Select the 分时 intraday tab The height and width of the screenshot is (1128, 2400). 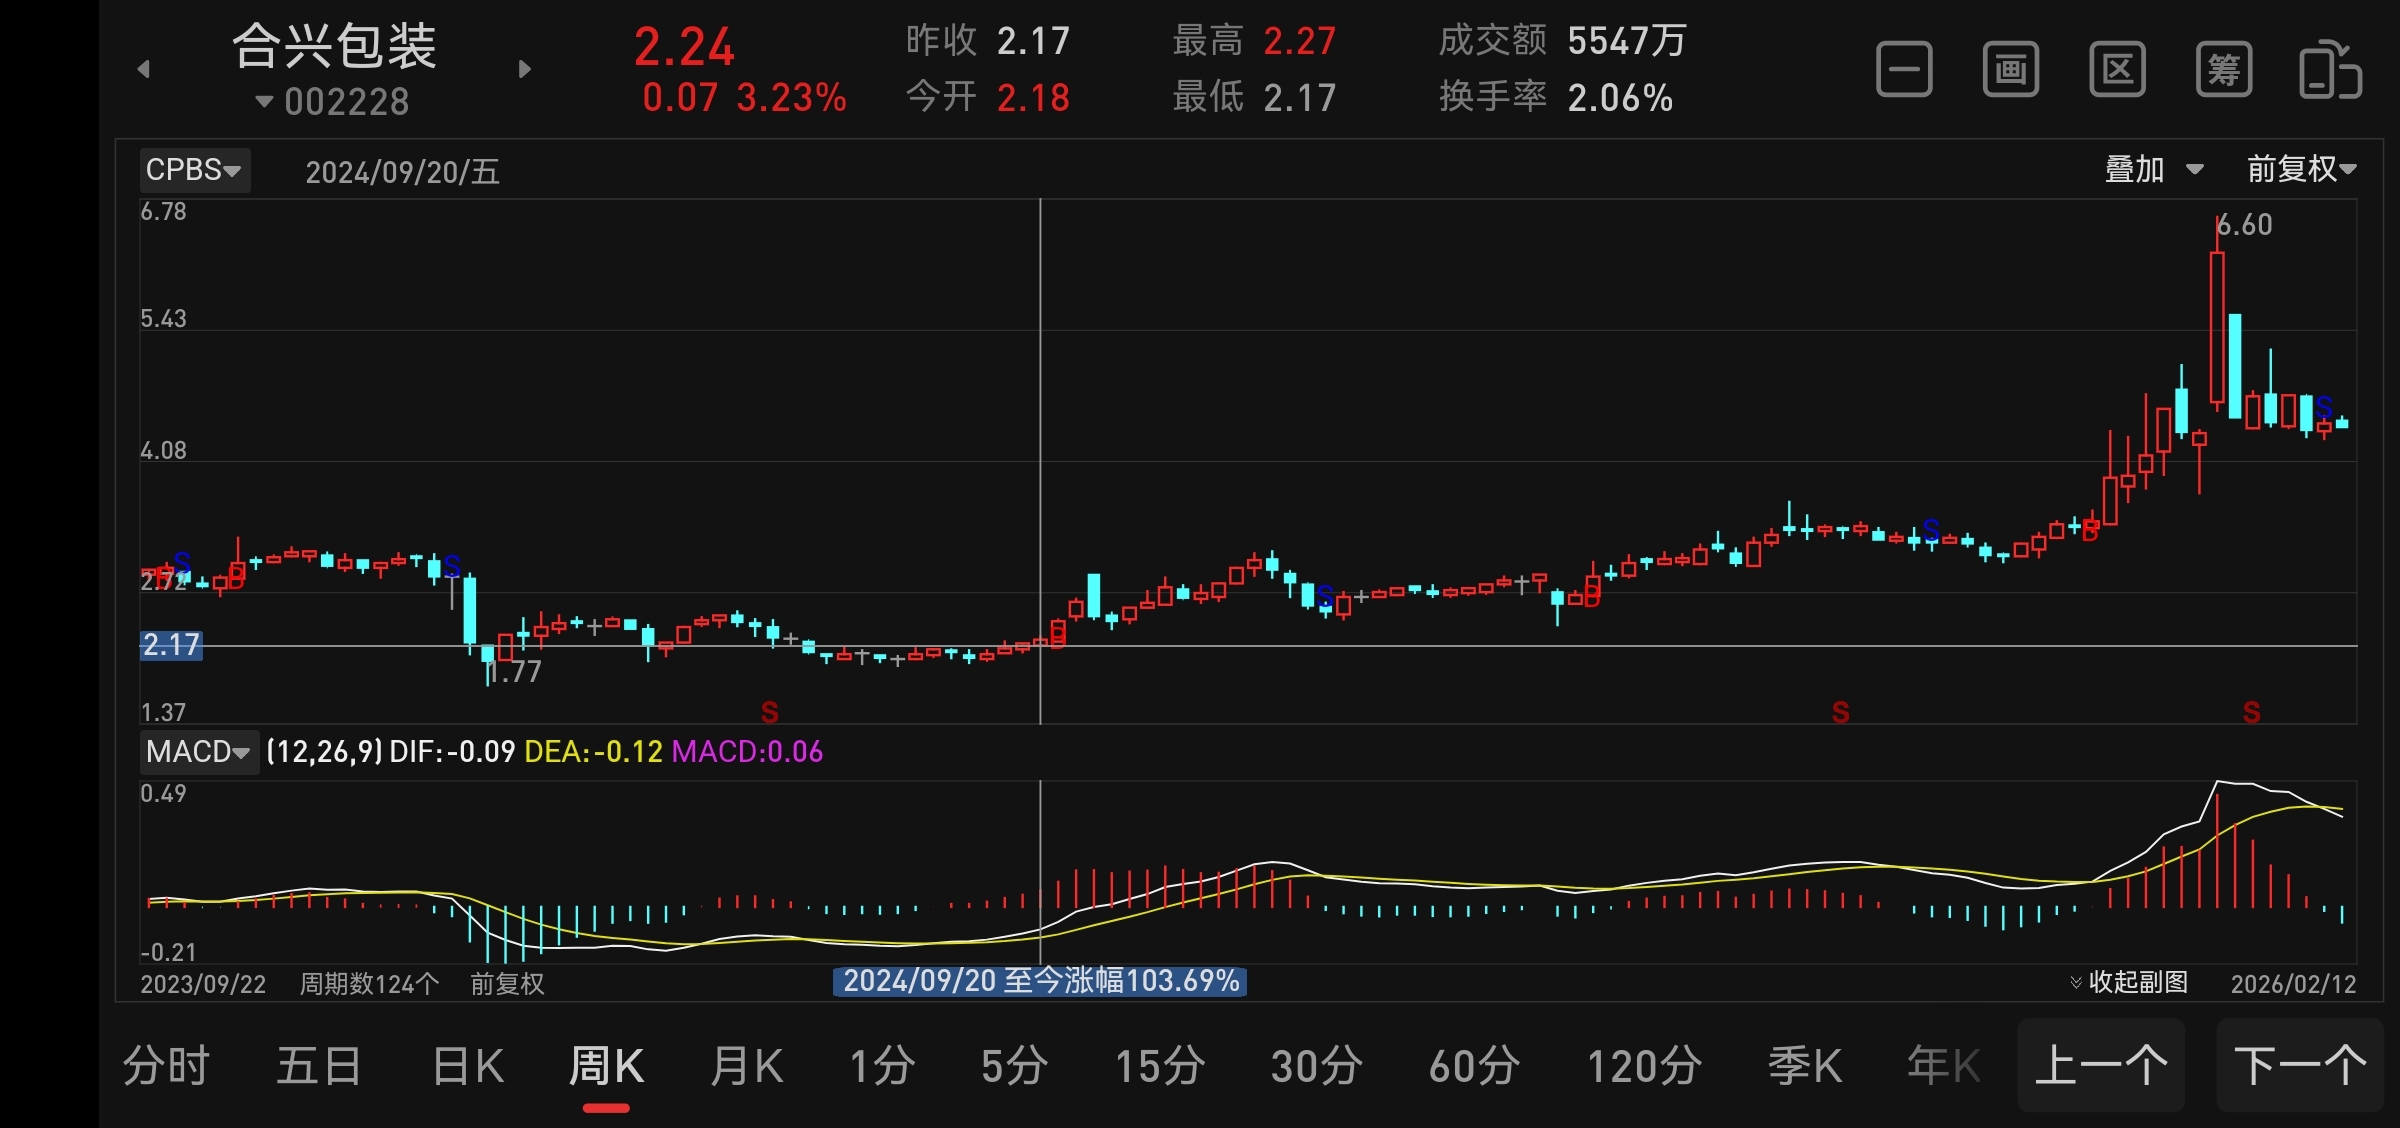[x=166, y=1066]
